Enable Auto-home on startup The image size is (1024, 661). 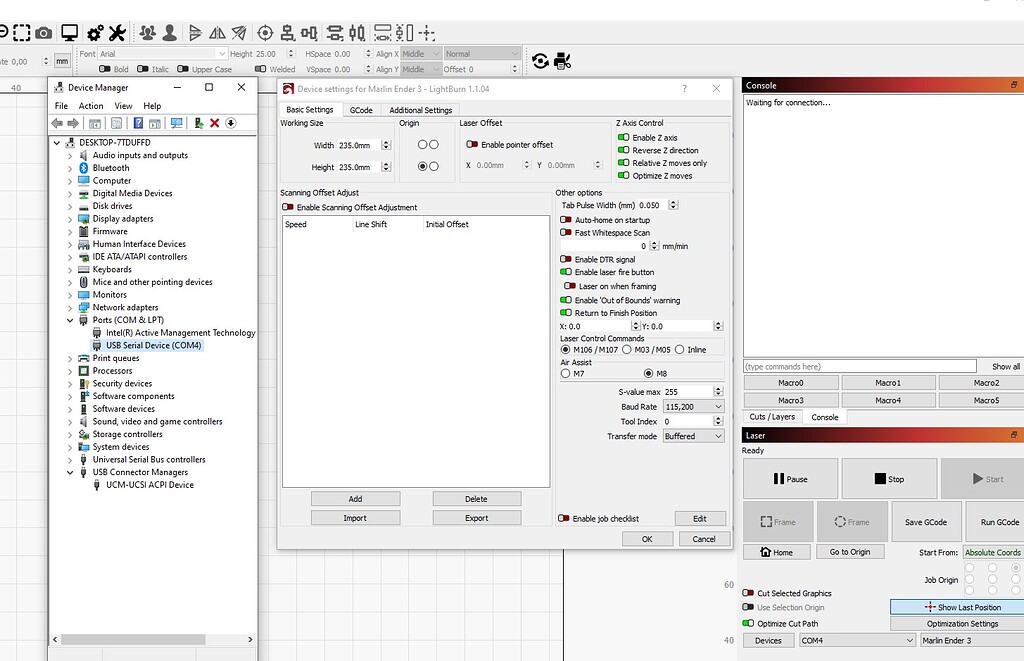pos(566,220)
